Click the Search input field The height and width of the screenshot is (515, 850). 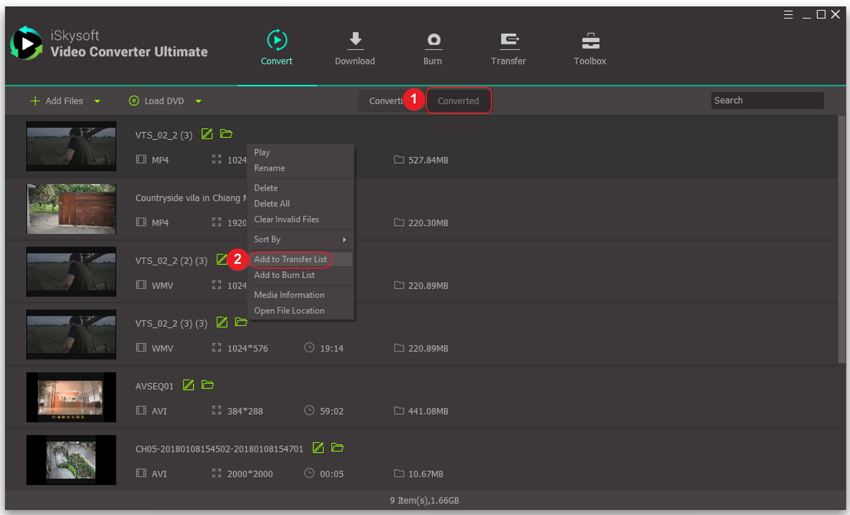(x=766, y=100)
